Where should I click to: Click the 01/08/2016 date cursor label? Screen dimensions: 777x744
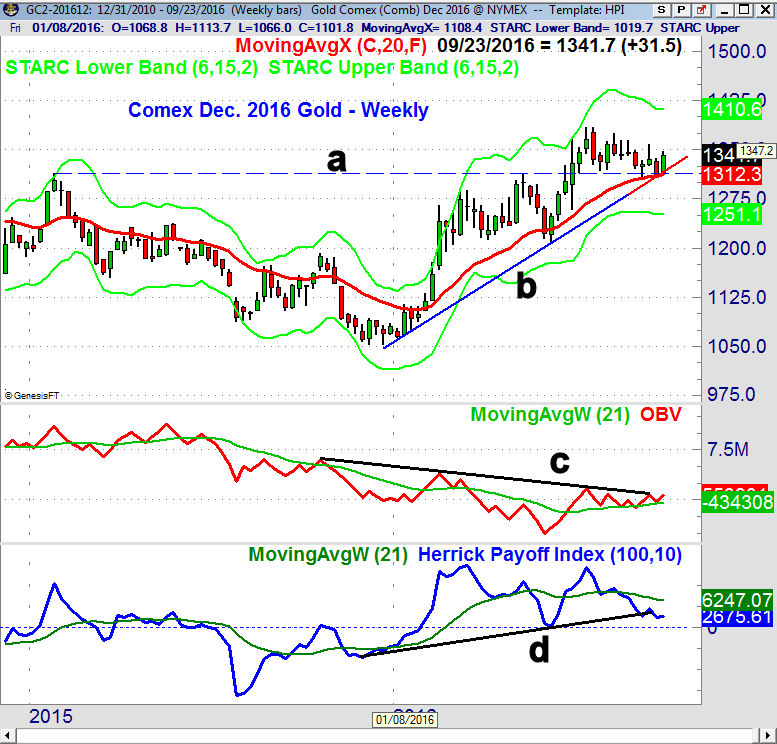tap(405, 719)
